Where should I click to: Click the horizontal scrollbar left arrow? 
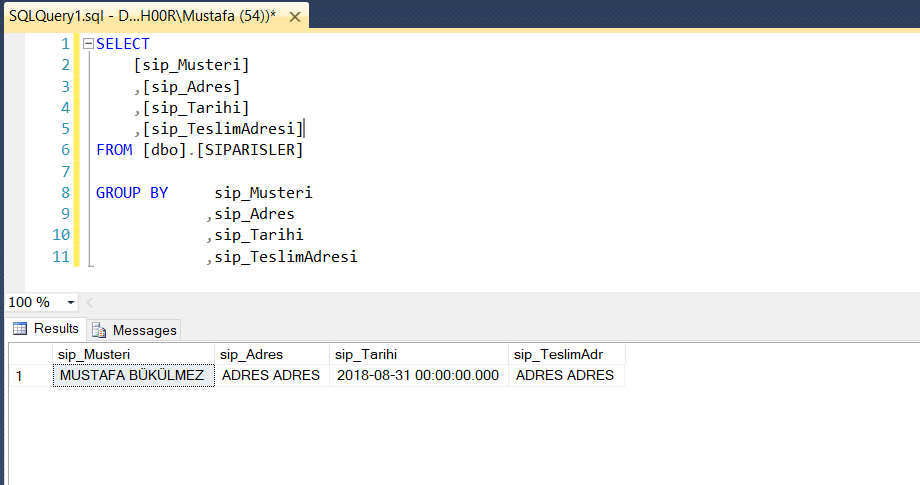click(x=90, y=302)
